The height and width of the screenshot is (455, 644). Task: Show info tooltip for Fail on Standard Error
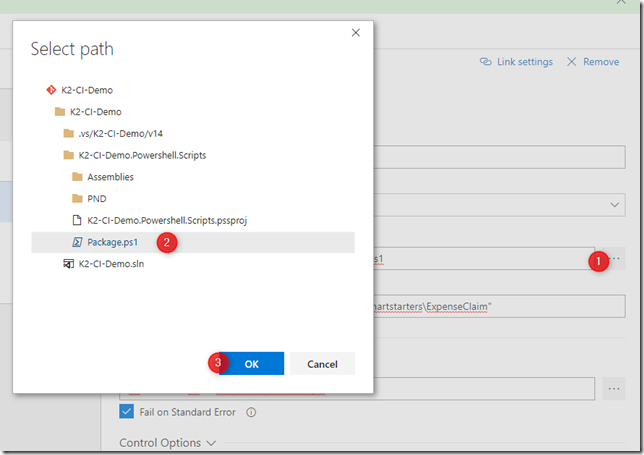(x=251, y=412)
